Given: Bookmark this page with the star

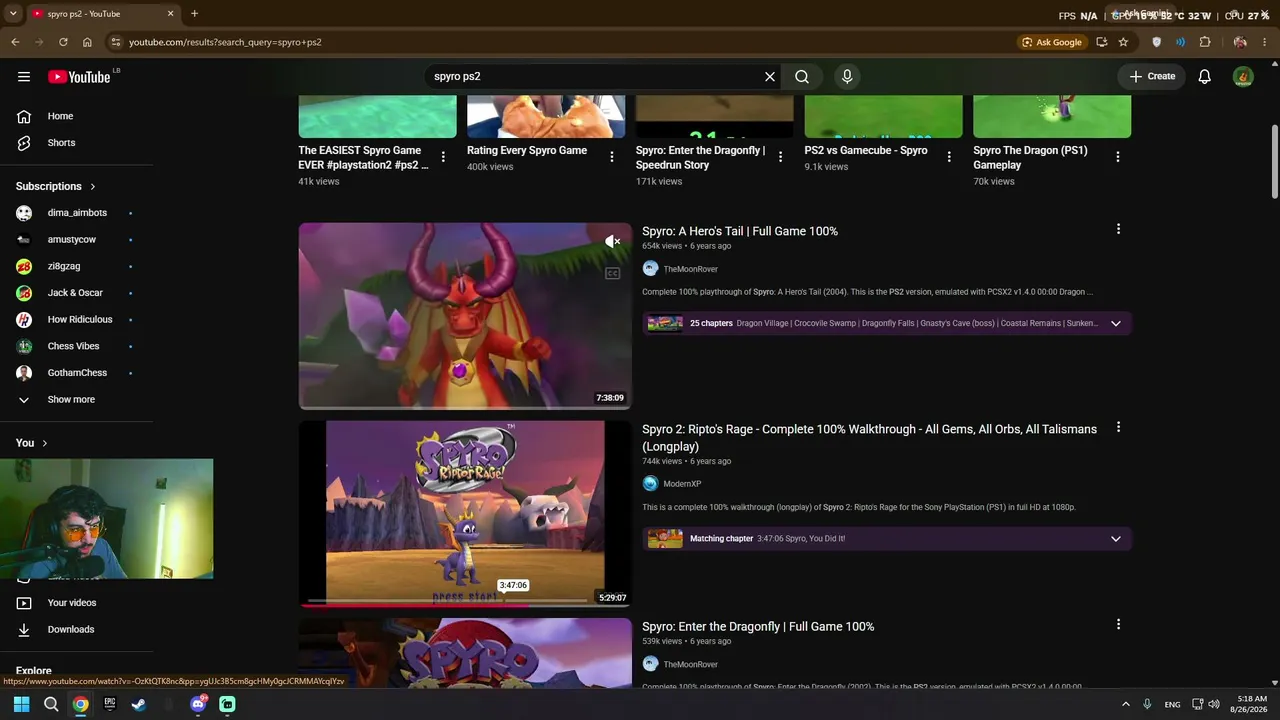Looking at the screenshot, I should click(x=1123, y=42).
